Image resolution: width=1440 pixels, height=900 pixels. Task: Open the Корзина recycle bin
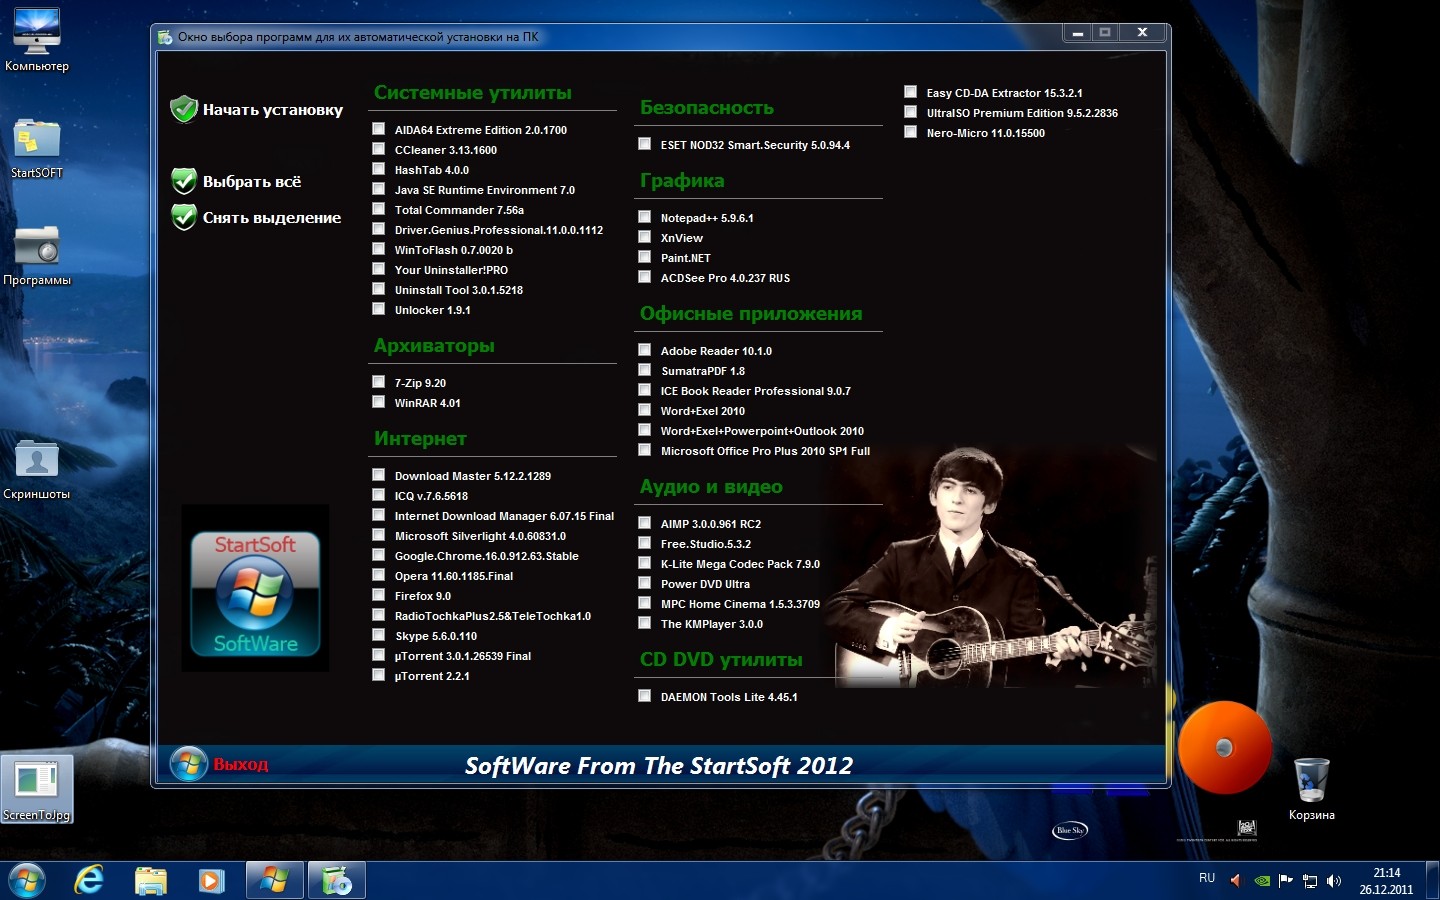1311,789
